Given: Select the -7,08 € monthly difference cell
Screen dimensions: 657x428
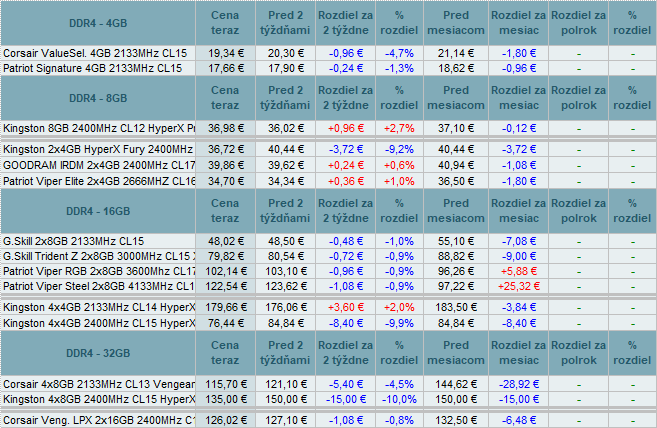Looking at the screenshot, I should point(519,241).
